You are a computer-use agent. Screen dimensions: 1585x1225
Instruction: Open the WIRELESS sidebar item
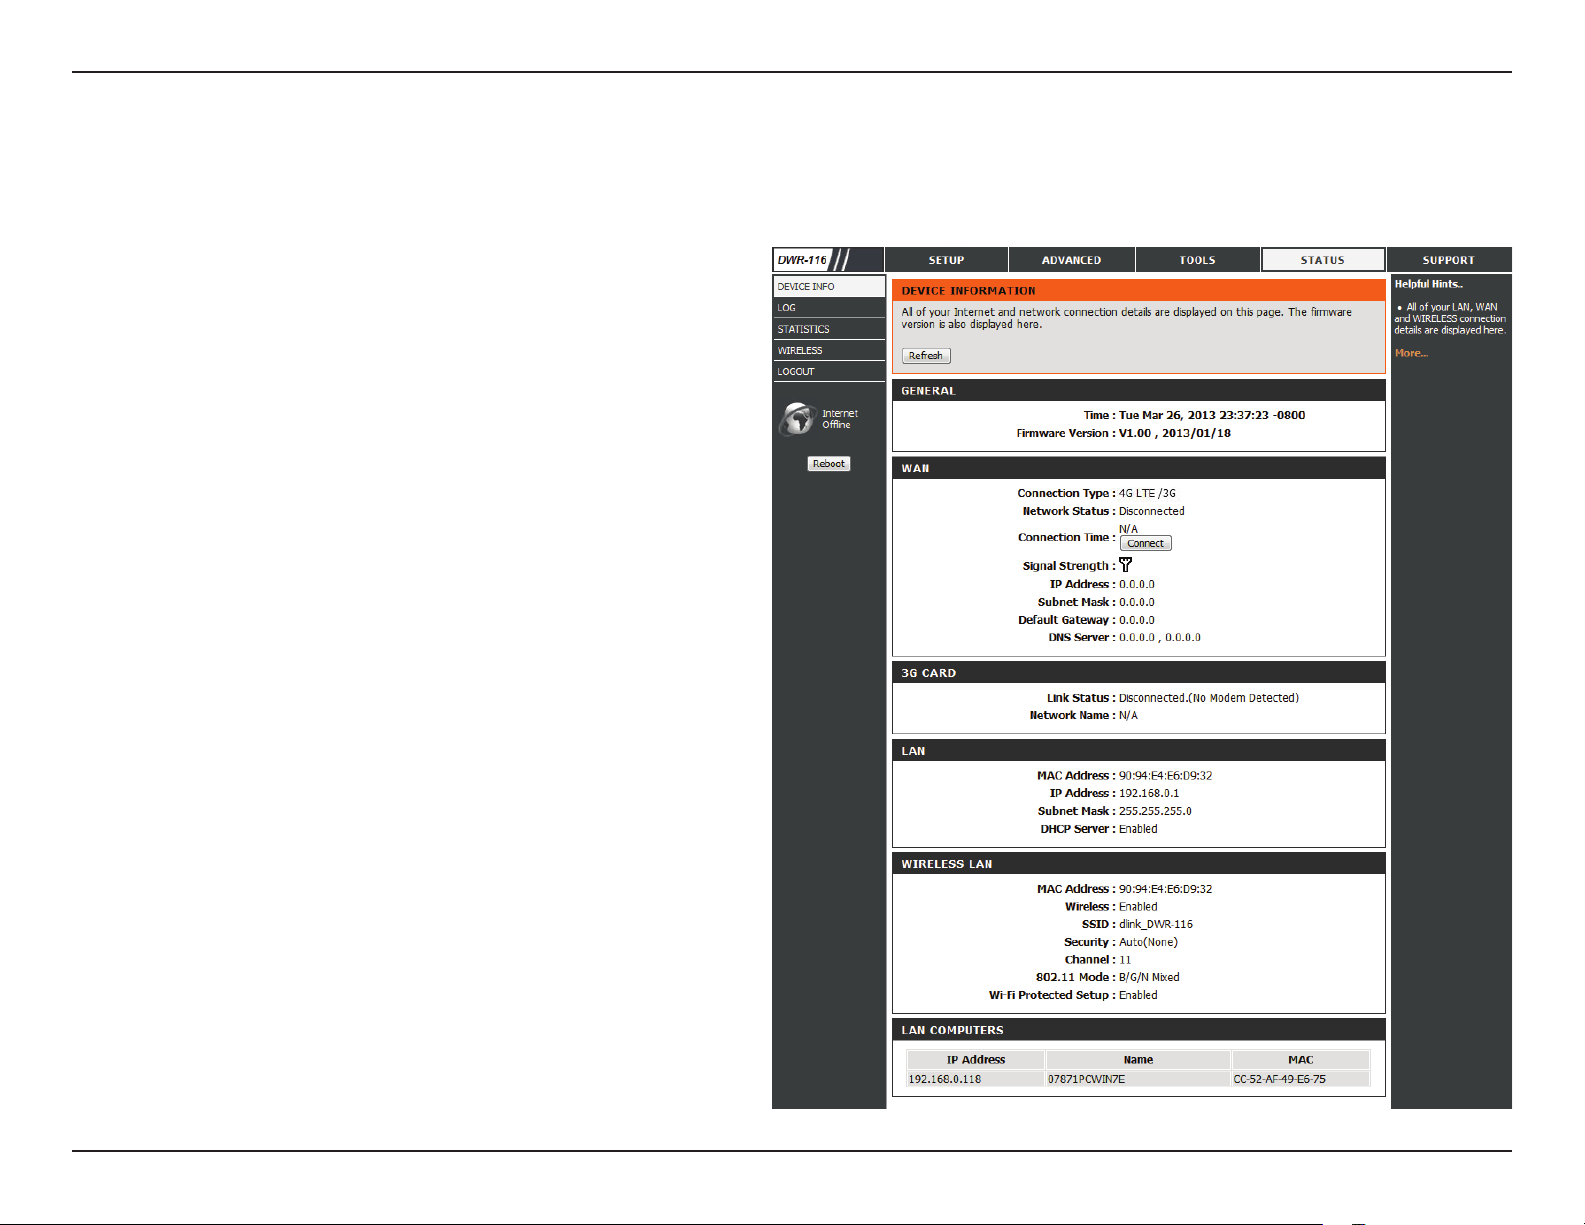[829, 350]
